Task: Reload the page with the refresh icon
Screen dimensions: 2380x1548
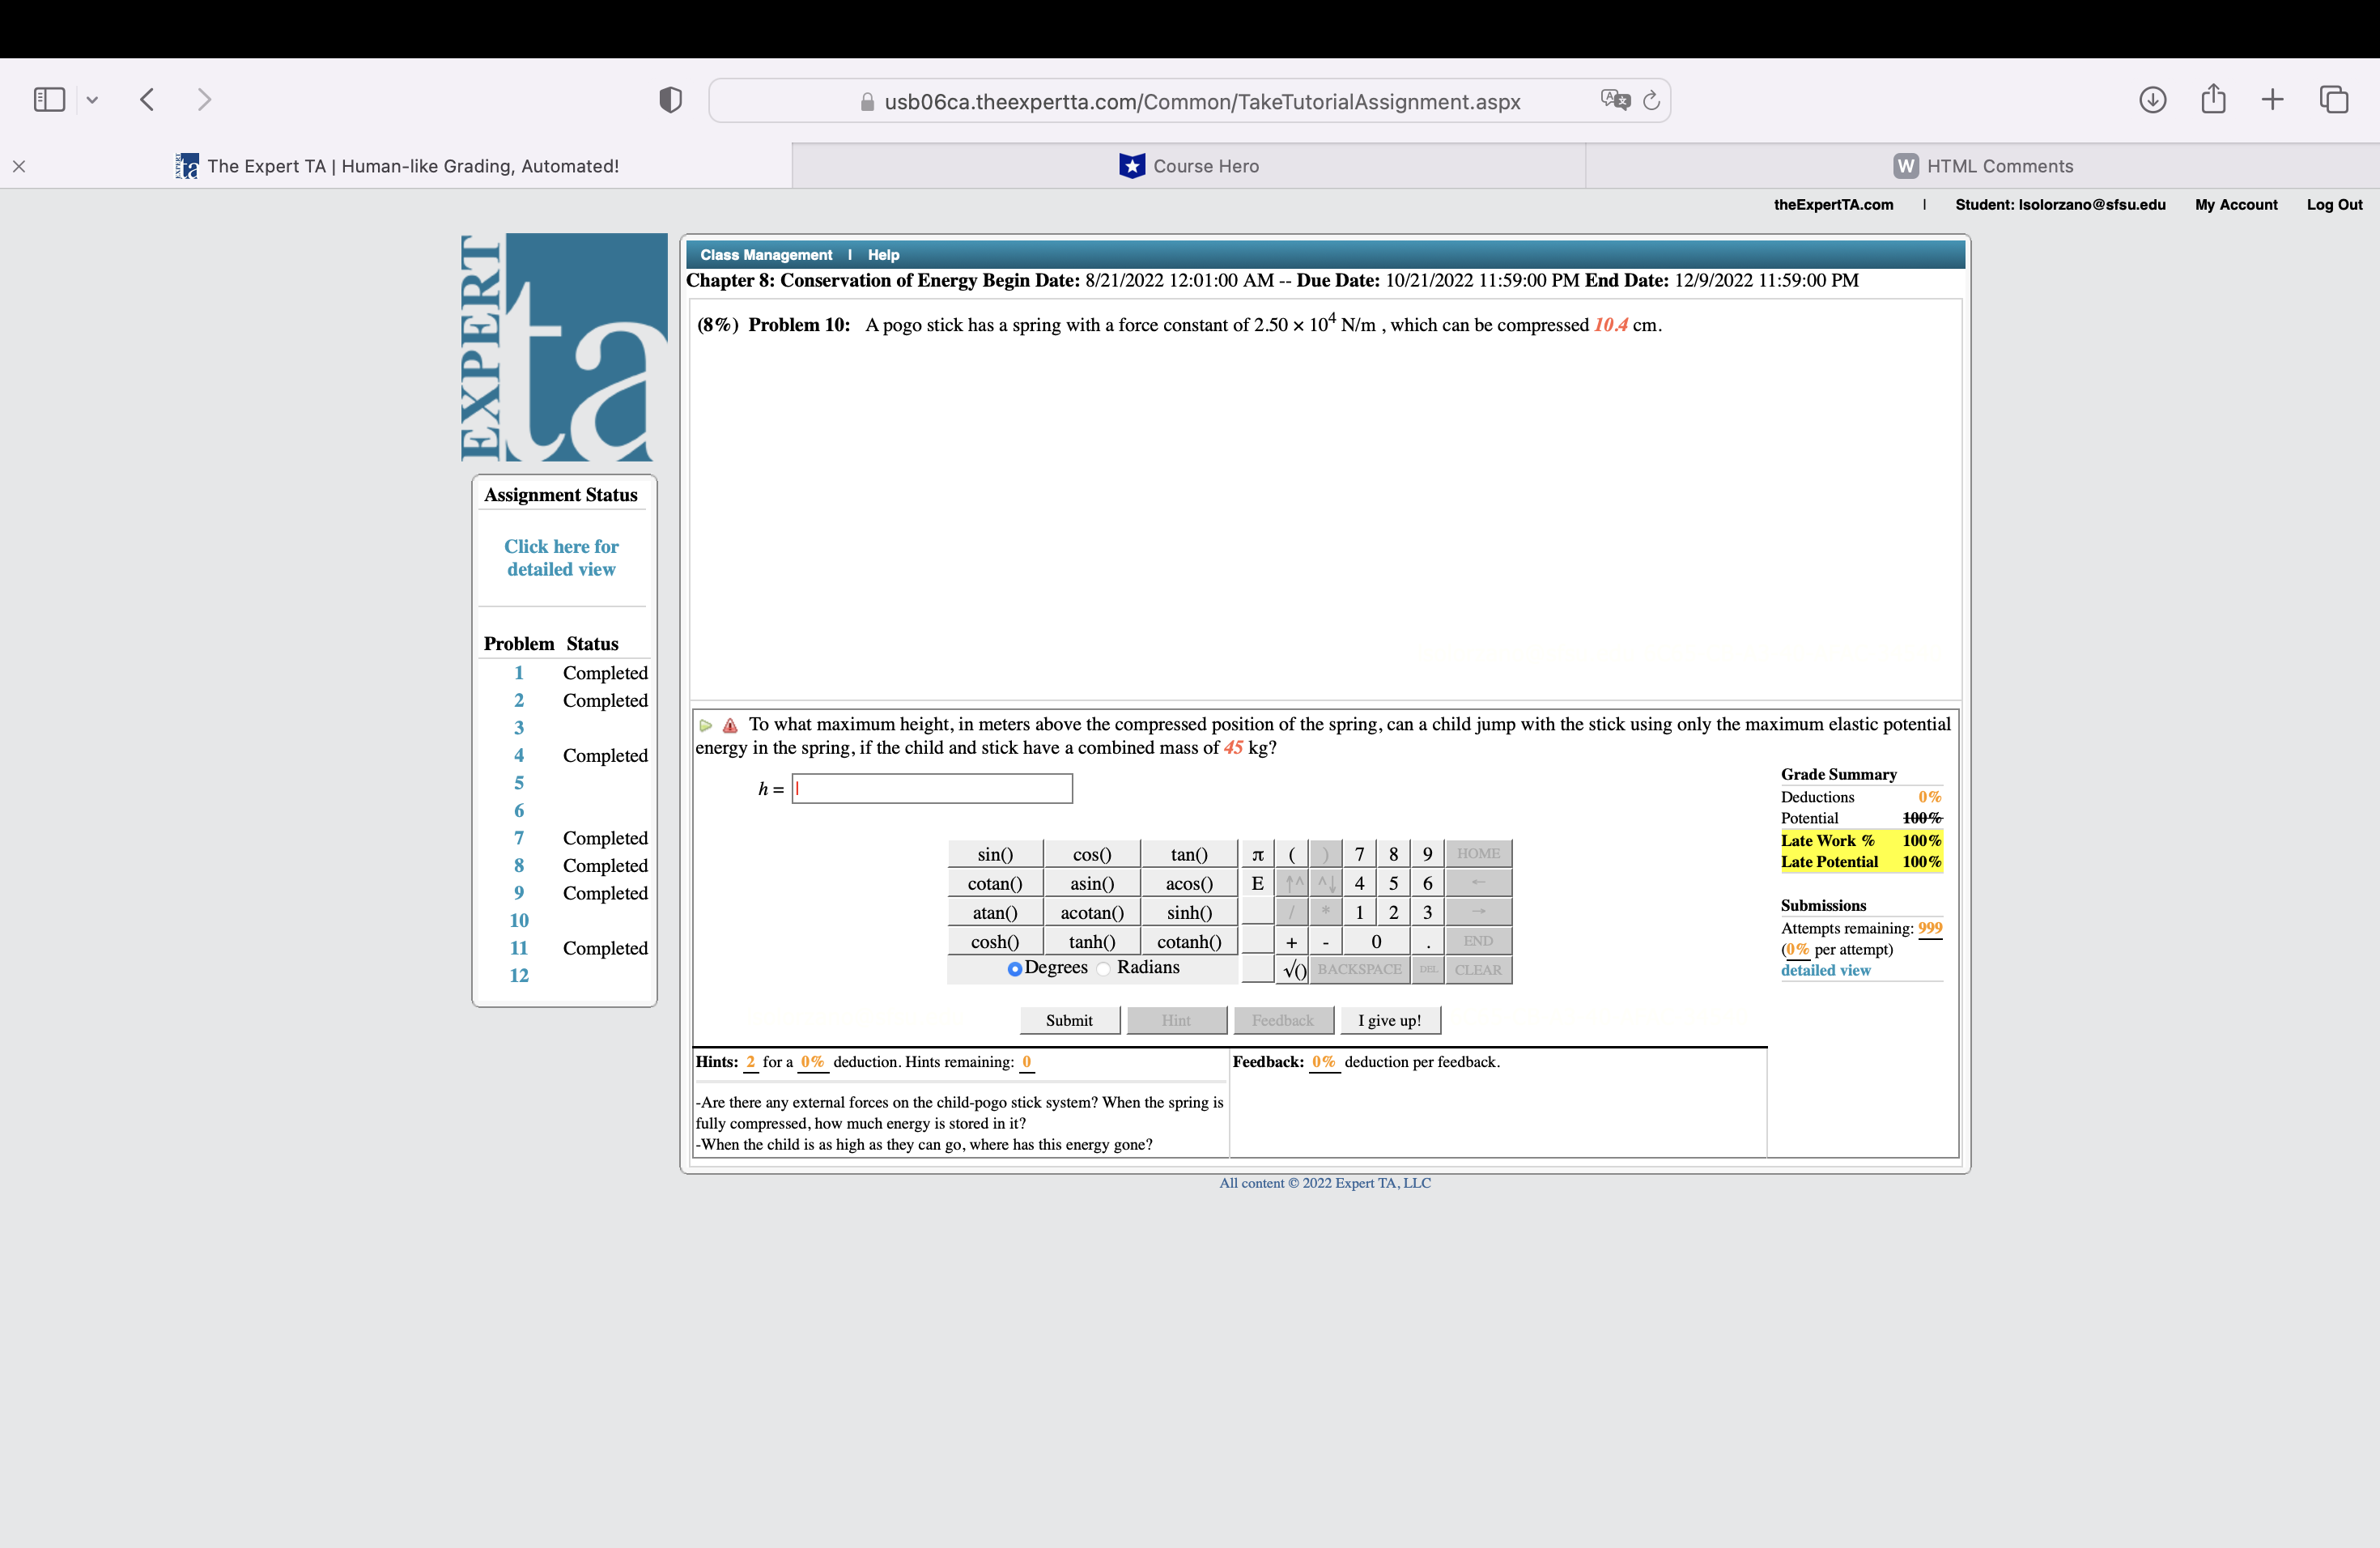Action: (x=1650, y=100)
